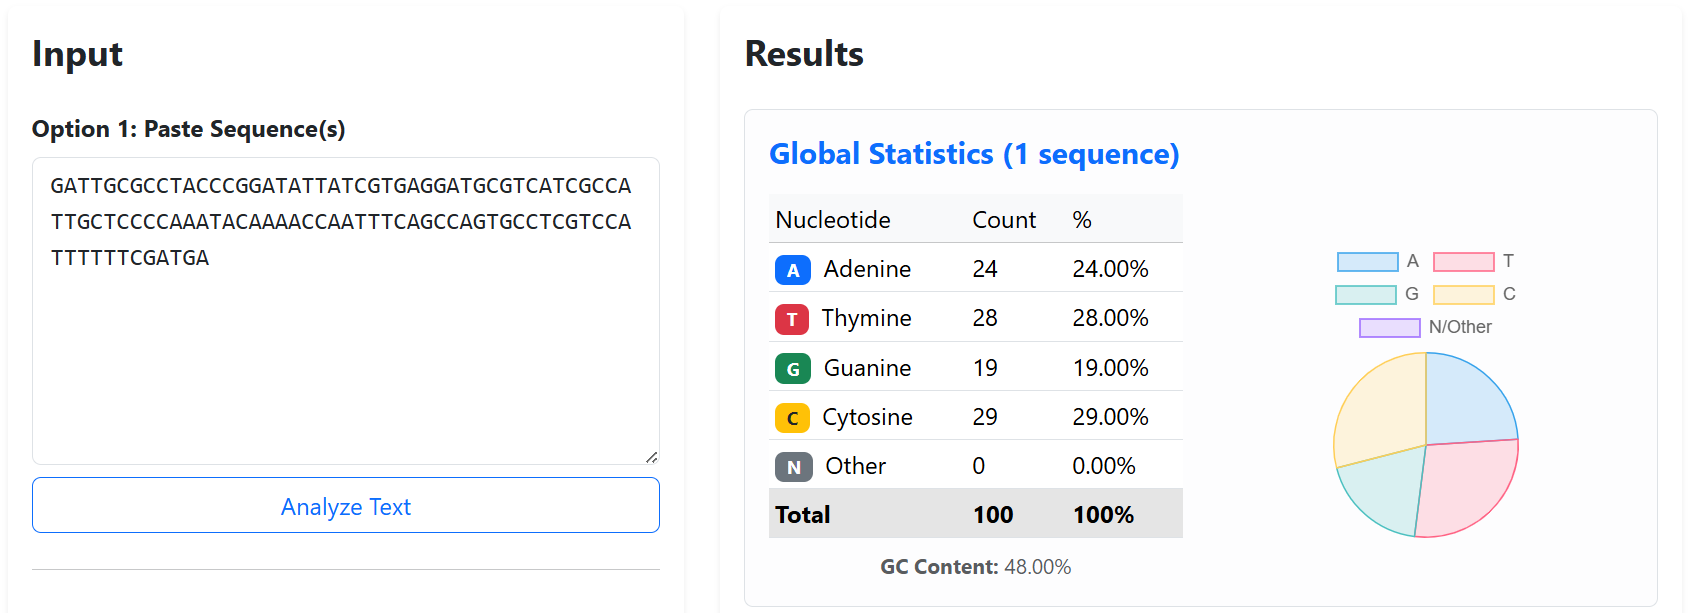This screenshot has height=613, width=1695.
Task: Toggle the T legend swatch in chart
Action: click(x=1464, y=262)
